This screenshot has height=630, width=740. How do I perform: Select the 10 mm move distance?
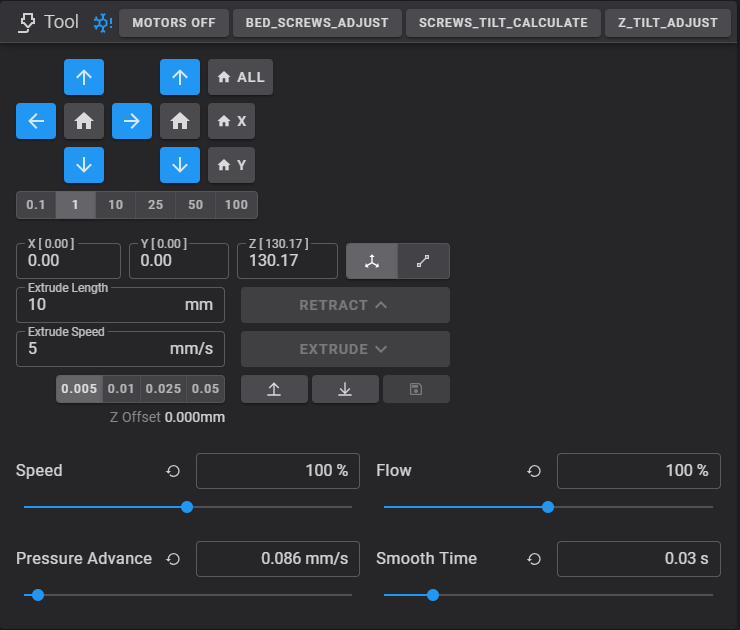click(x=116, y=205)
